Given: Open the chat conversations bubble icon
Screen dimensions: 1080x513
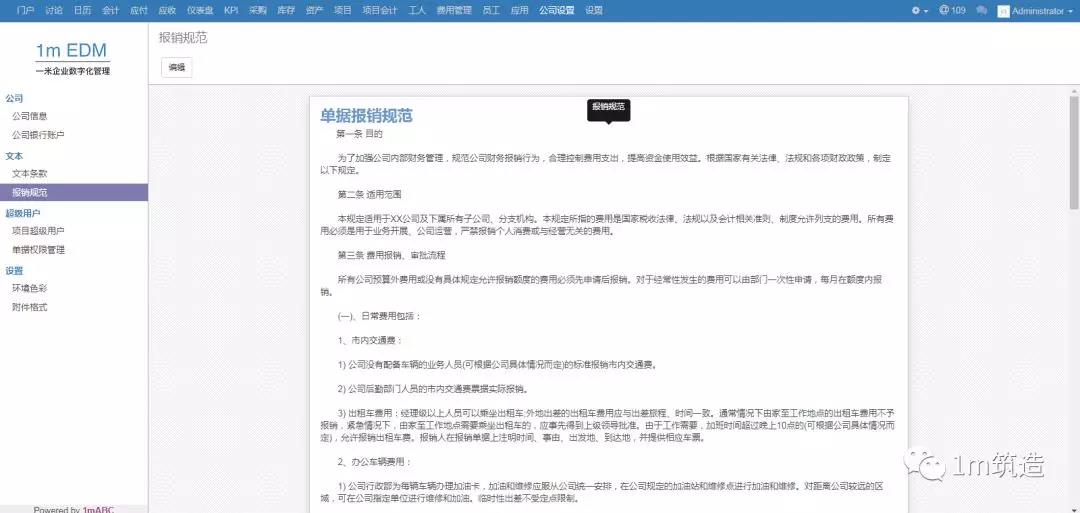Looking at the screenshot, I should click(981, 10).
